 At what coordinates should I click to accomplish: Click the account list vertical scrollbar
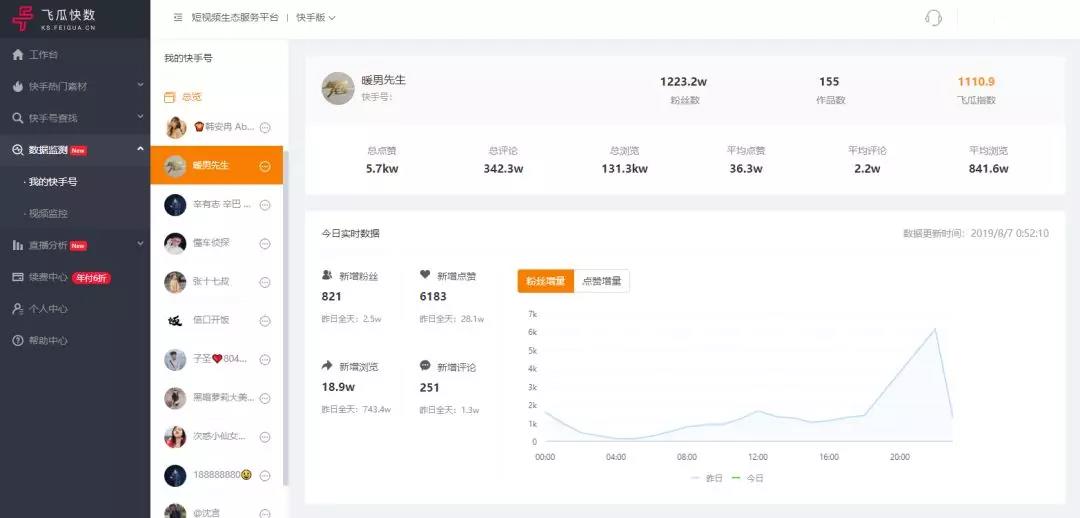(x=285, y=317)
